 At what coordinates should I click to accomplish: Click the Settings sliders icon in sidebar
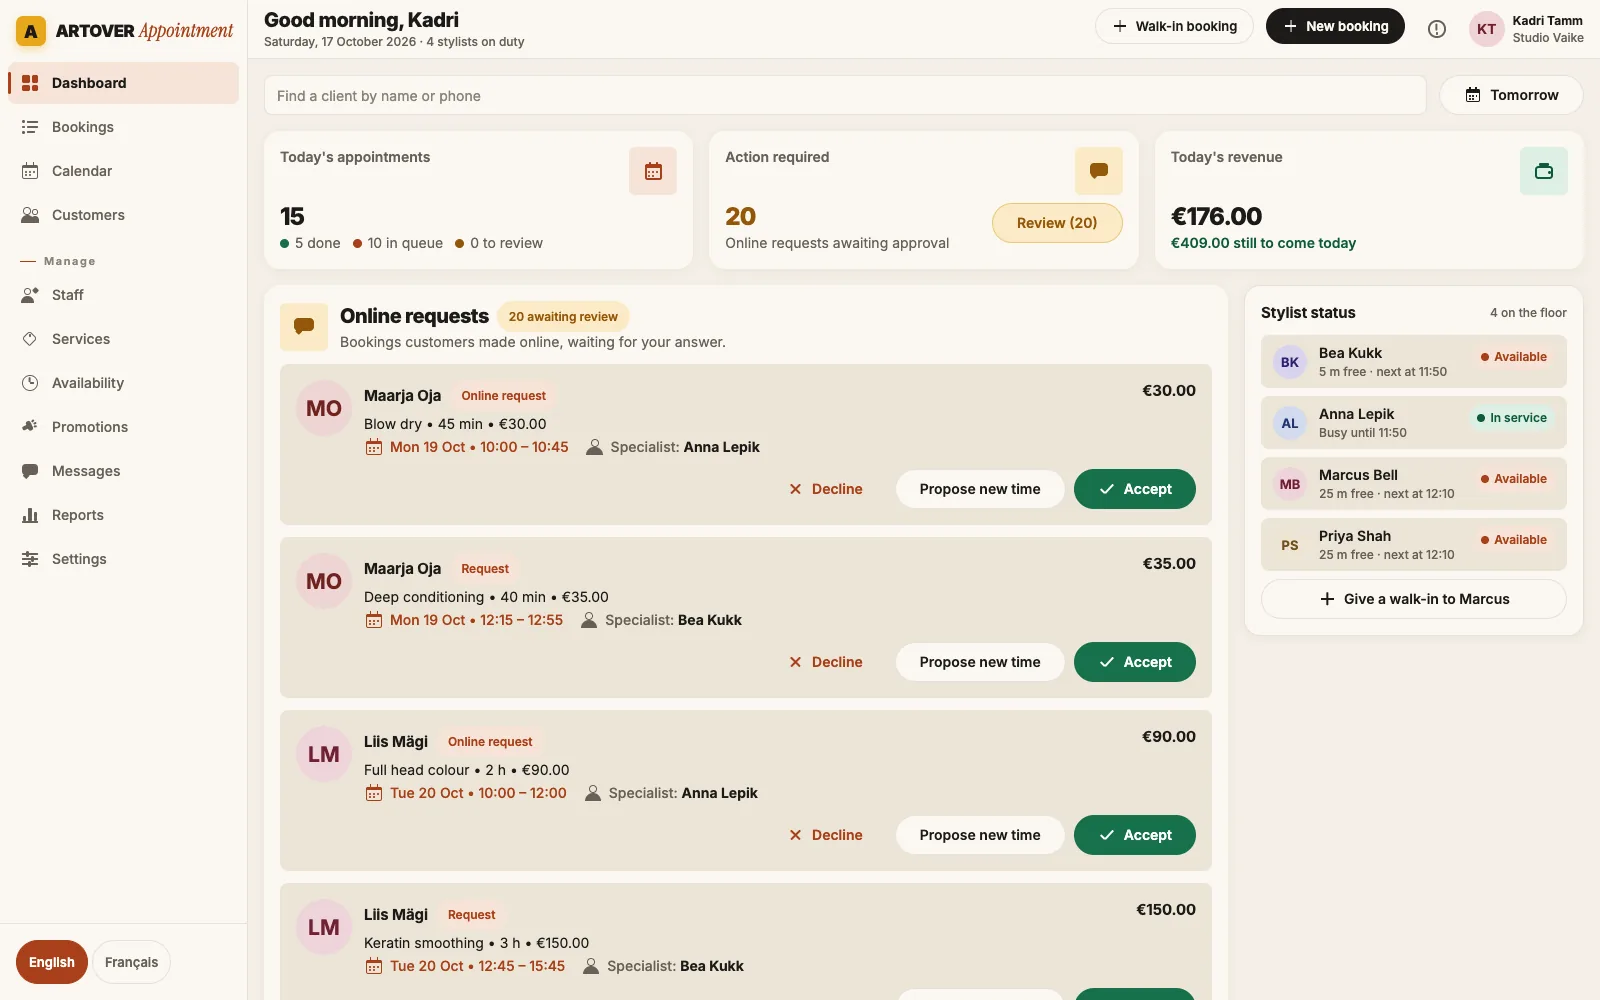[30, 559]
